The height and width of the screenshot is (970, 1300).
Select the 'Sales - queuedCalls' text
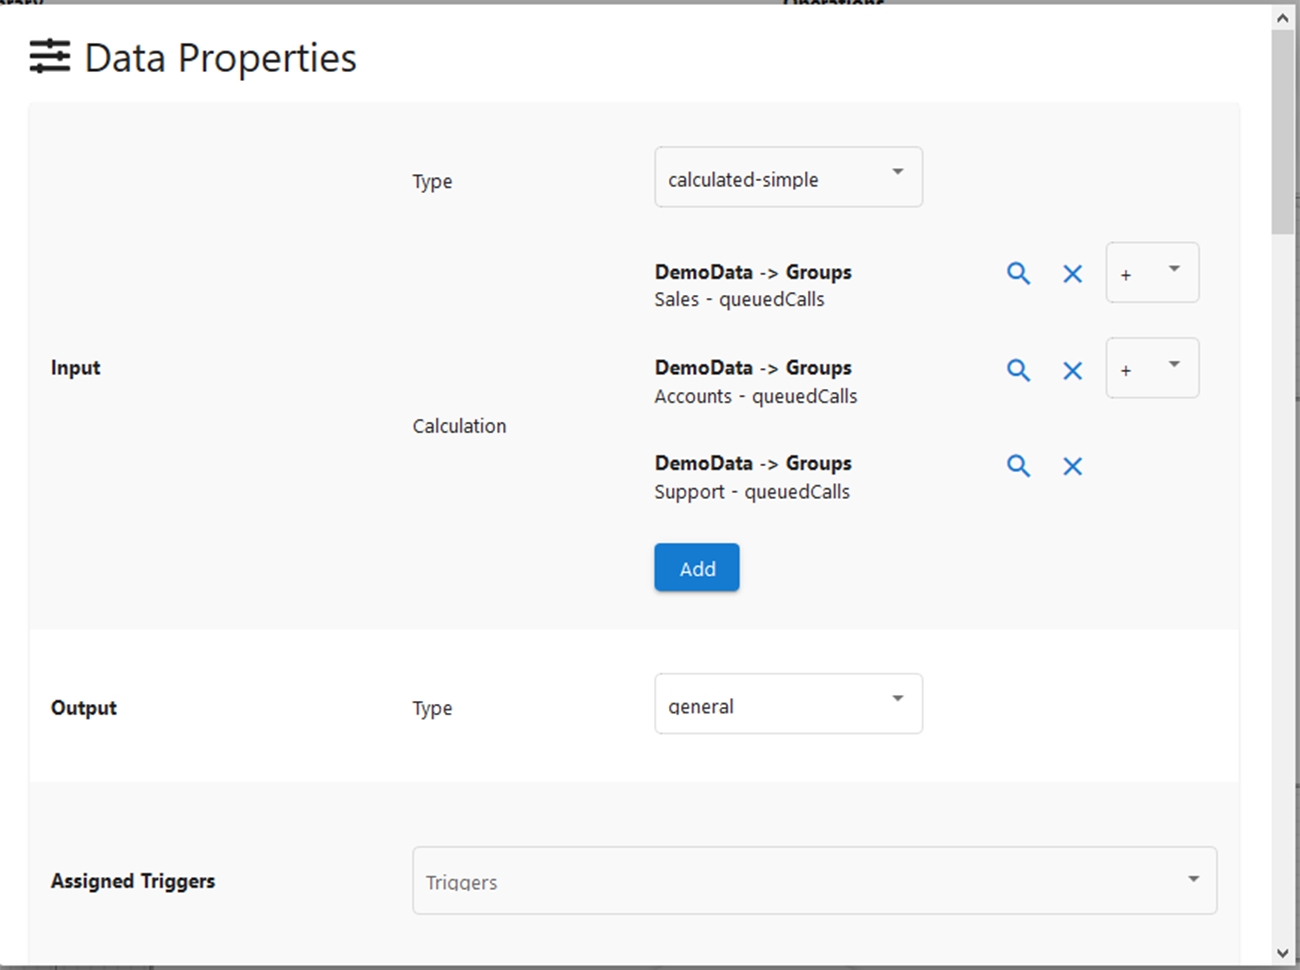(x=739, y=299)
